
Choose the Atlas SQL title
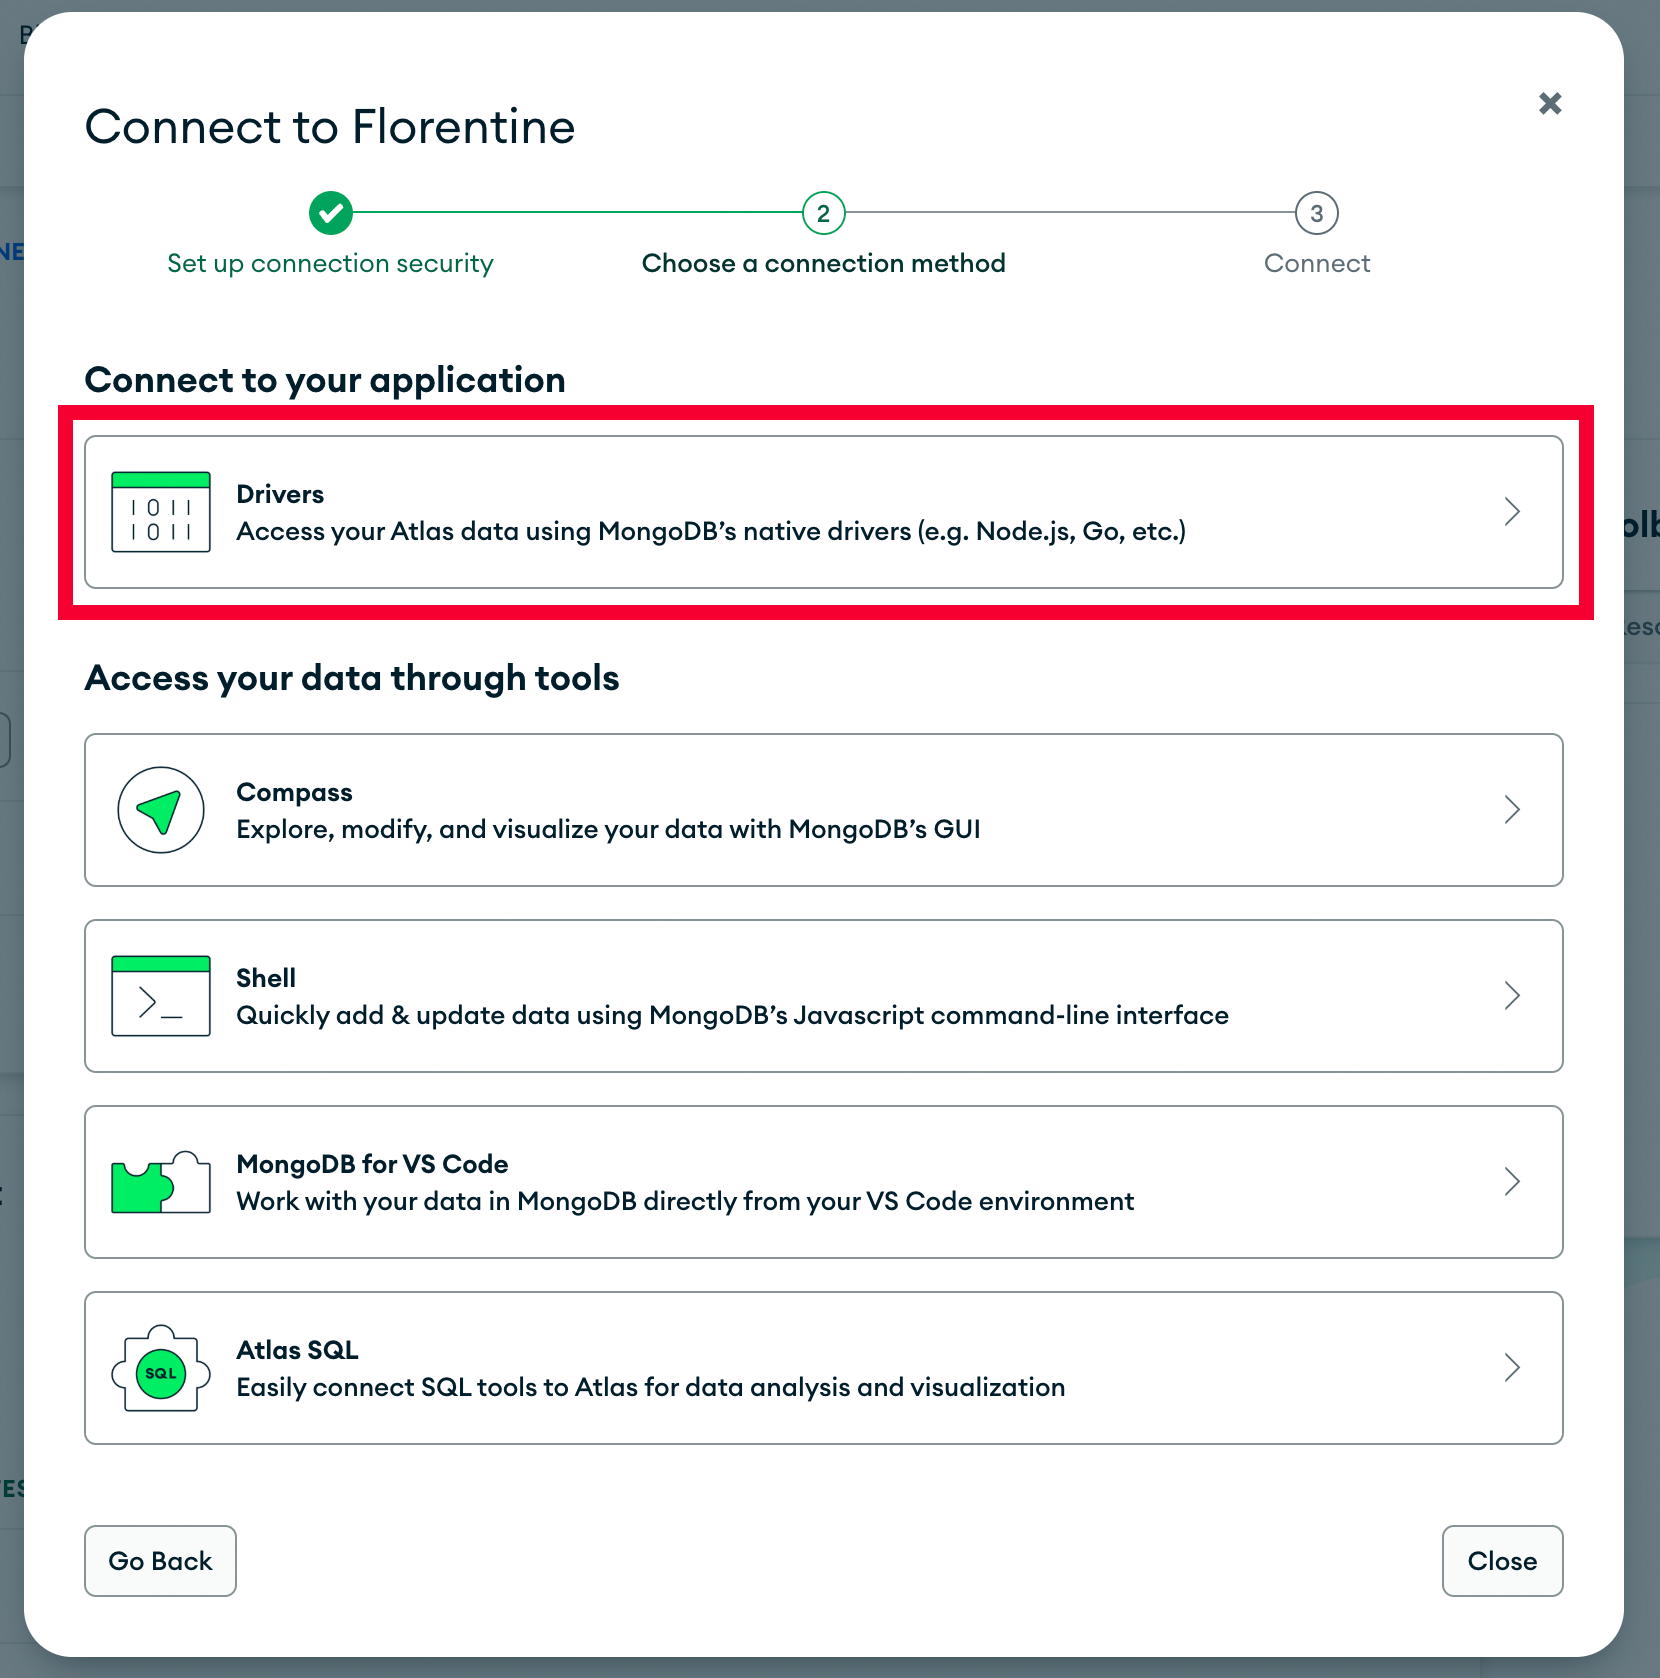[297, 1350]
